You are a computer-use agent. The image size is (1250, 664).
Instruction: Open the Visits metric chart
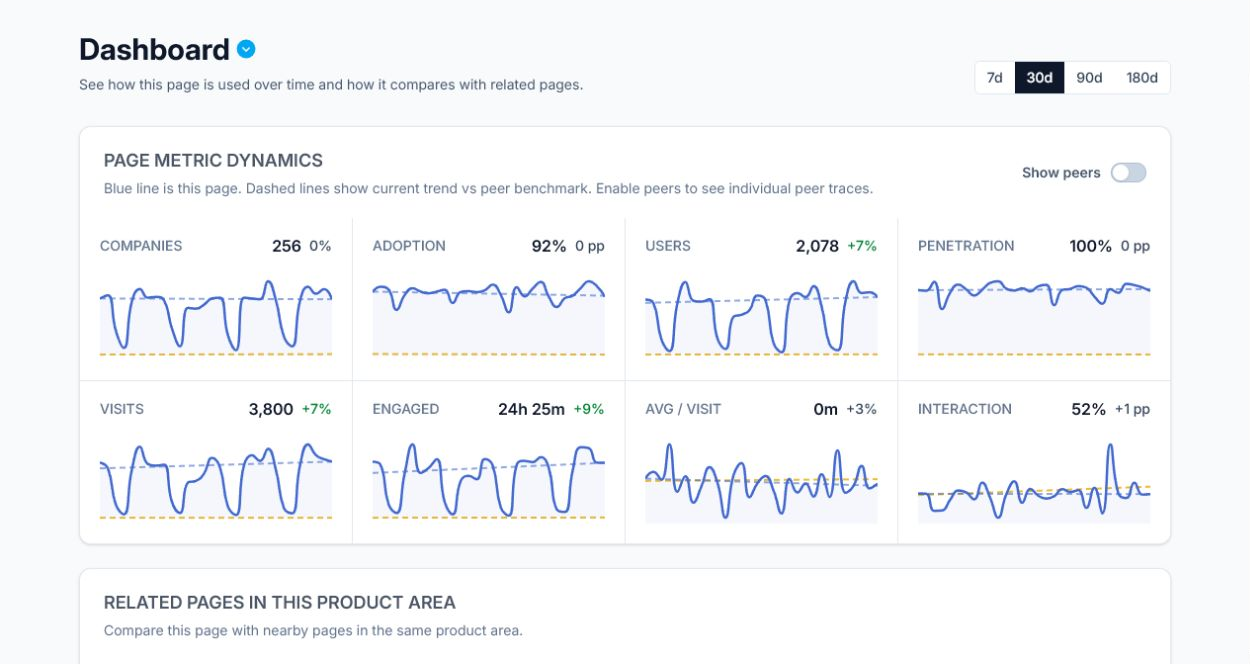point(216,481)
